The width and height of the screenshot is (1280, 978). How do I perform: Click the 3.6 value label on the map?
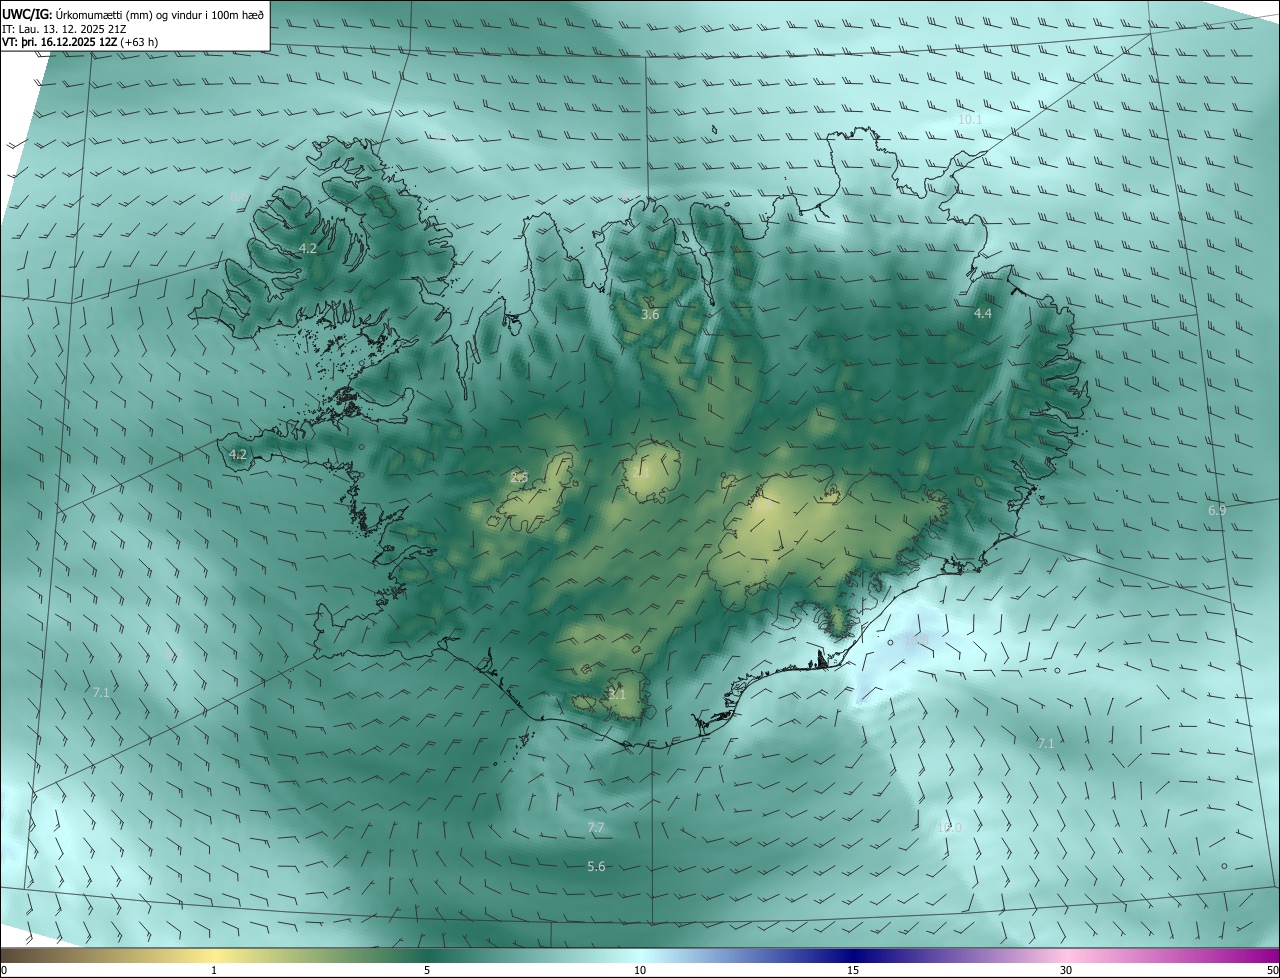[x=650, y=315]
